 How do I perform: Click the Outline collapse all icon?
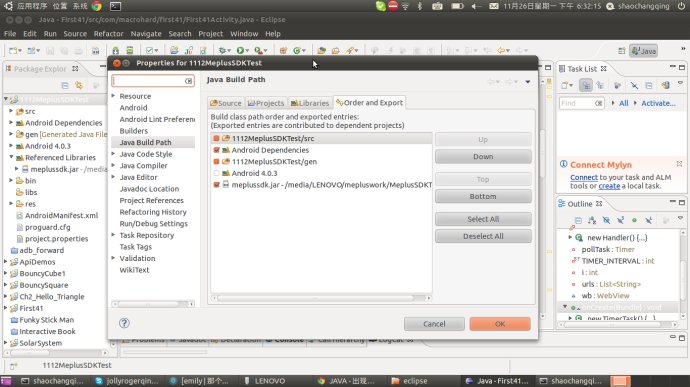coord(578,220)
